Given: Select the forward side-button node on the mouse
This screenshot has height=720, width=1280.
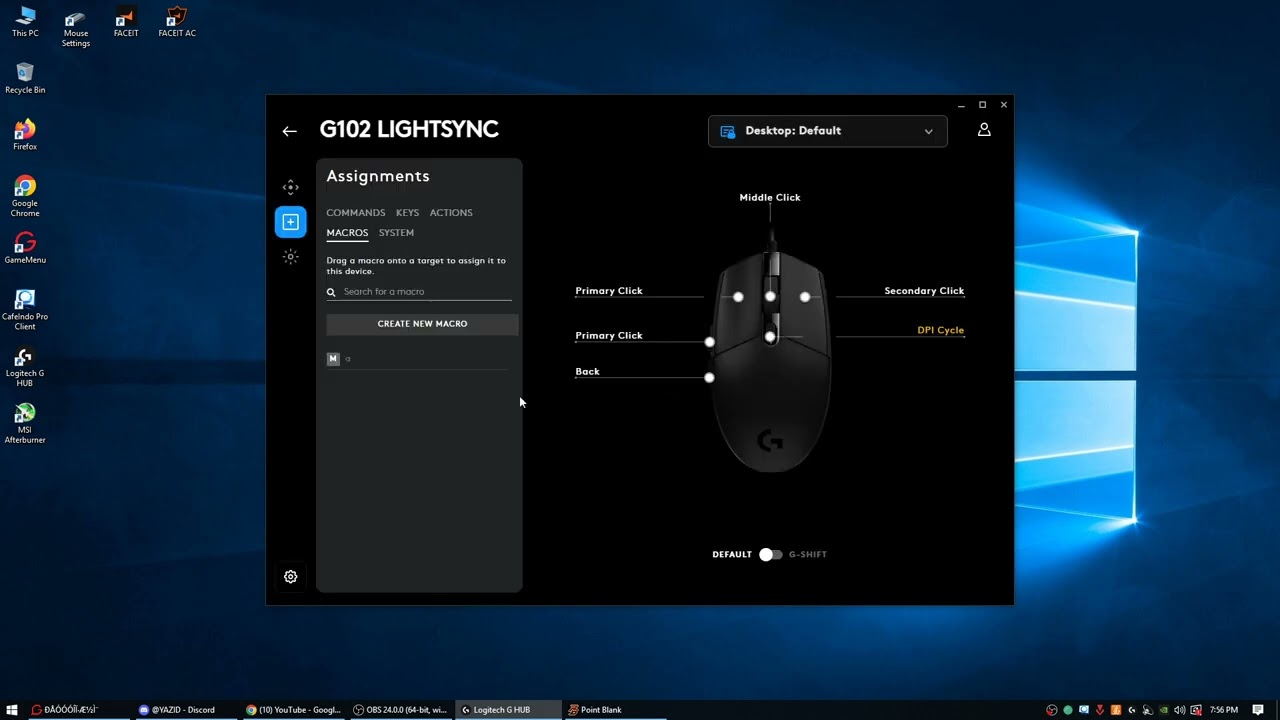Looking at the screenshot, I should coord(709,342).
